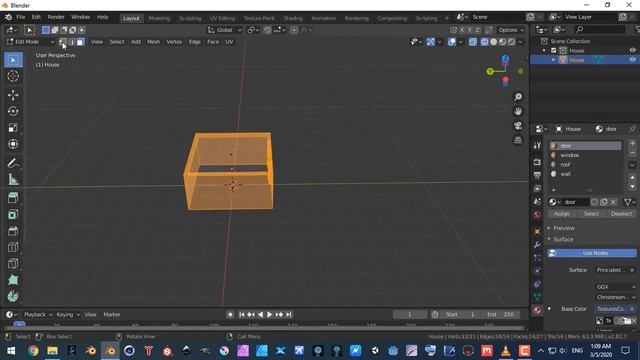Image resolution: width=640 pixels, height=360 pixels.
Task: Select the Cursor tool
Action: tap(13, 76)
